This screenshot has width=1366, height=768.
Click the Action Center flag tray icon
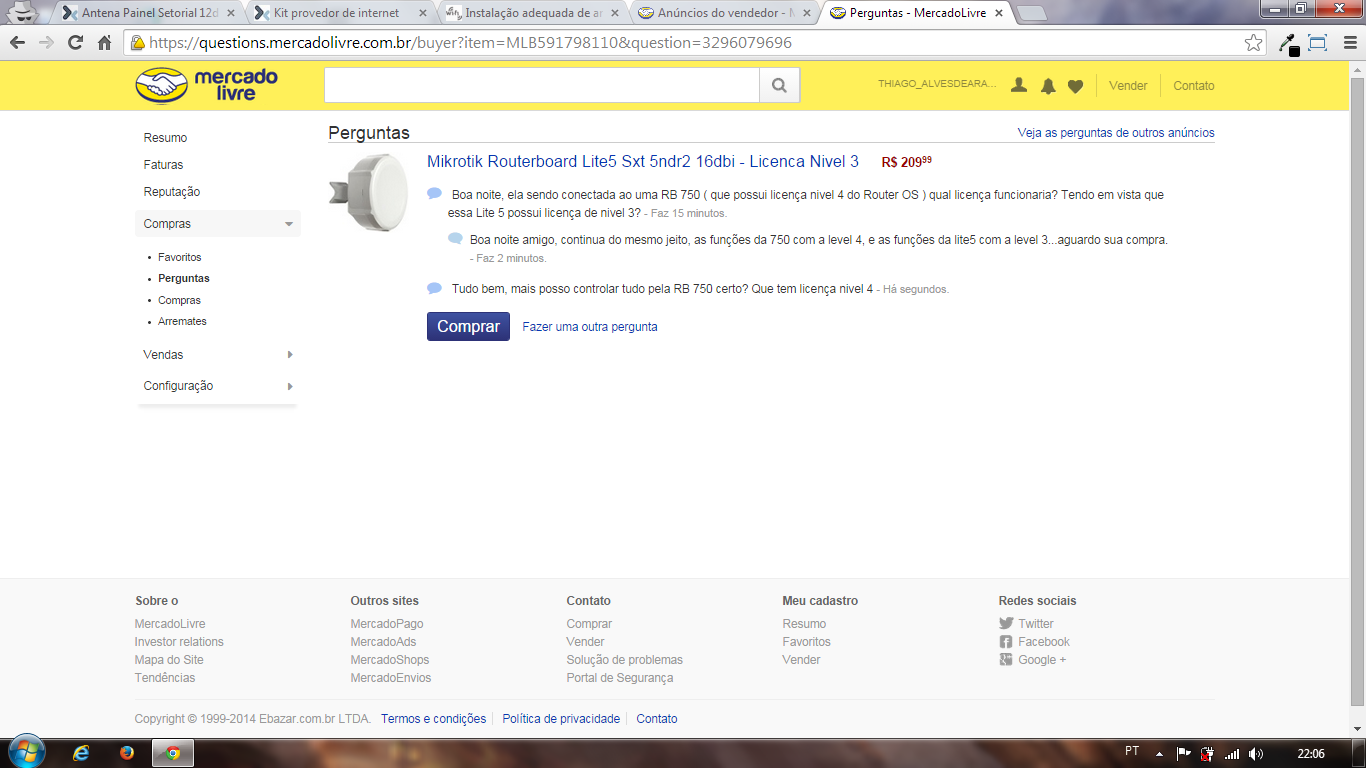(x=1184, y=754)
